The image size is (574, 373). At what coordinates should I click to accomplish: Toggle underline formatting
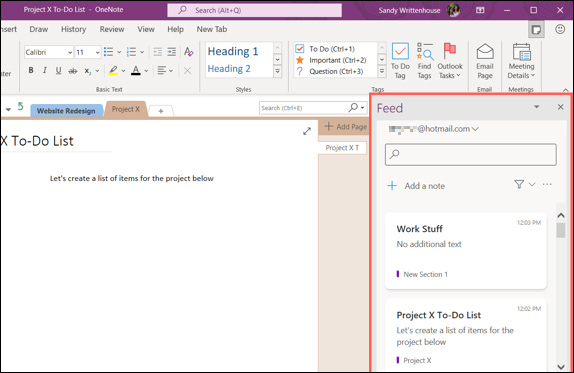coord(58,70)
